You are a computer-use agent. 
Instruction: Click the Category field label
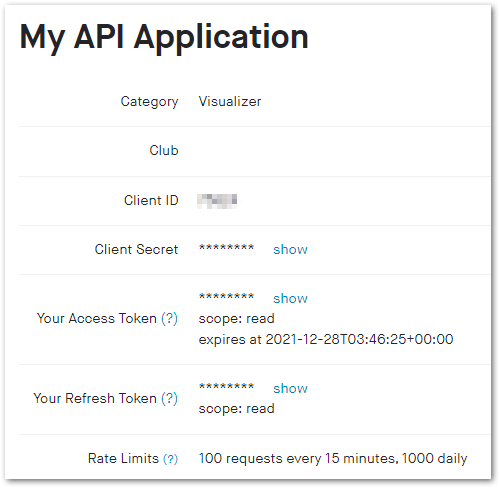click(x=149, y=102)
